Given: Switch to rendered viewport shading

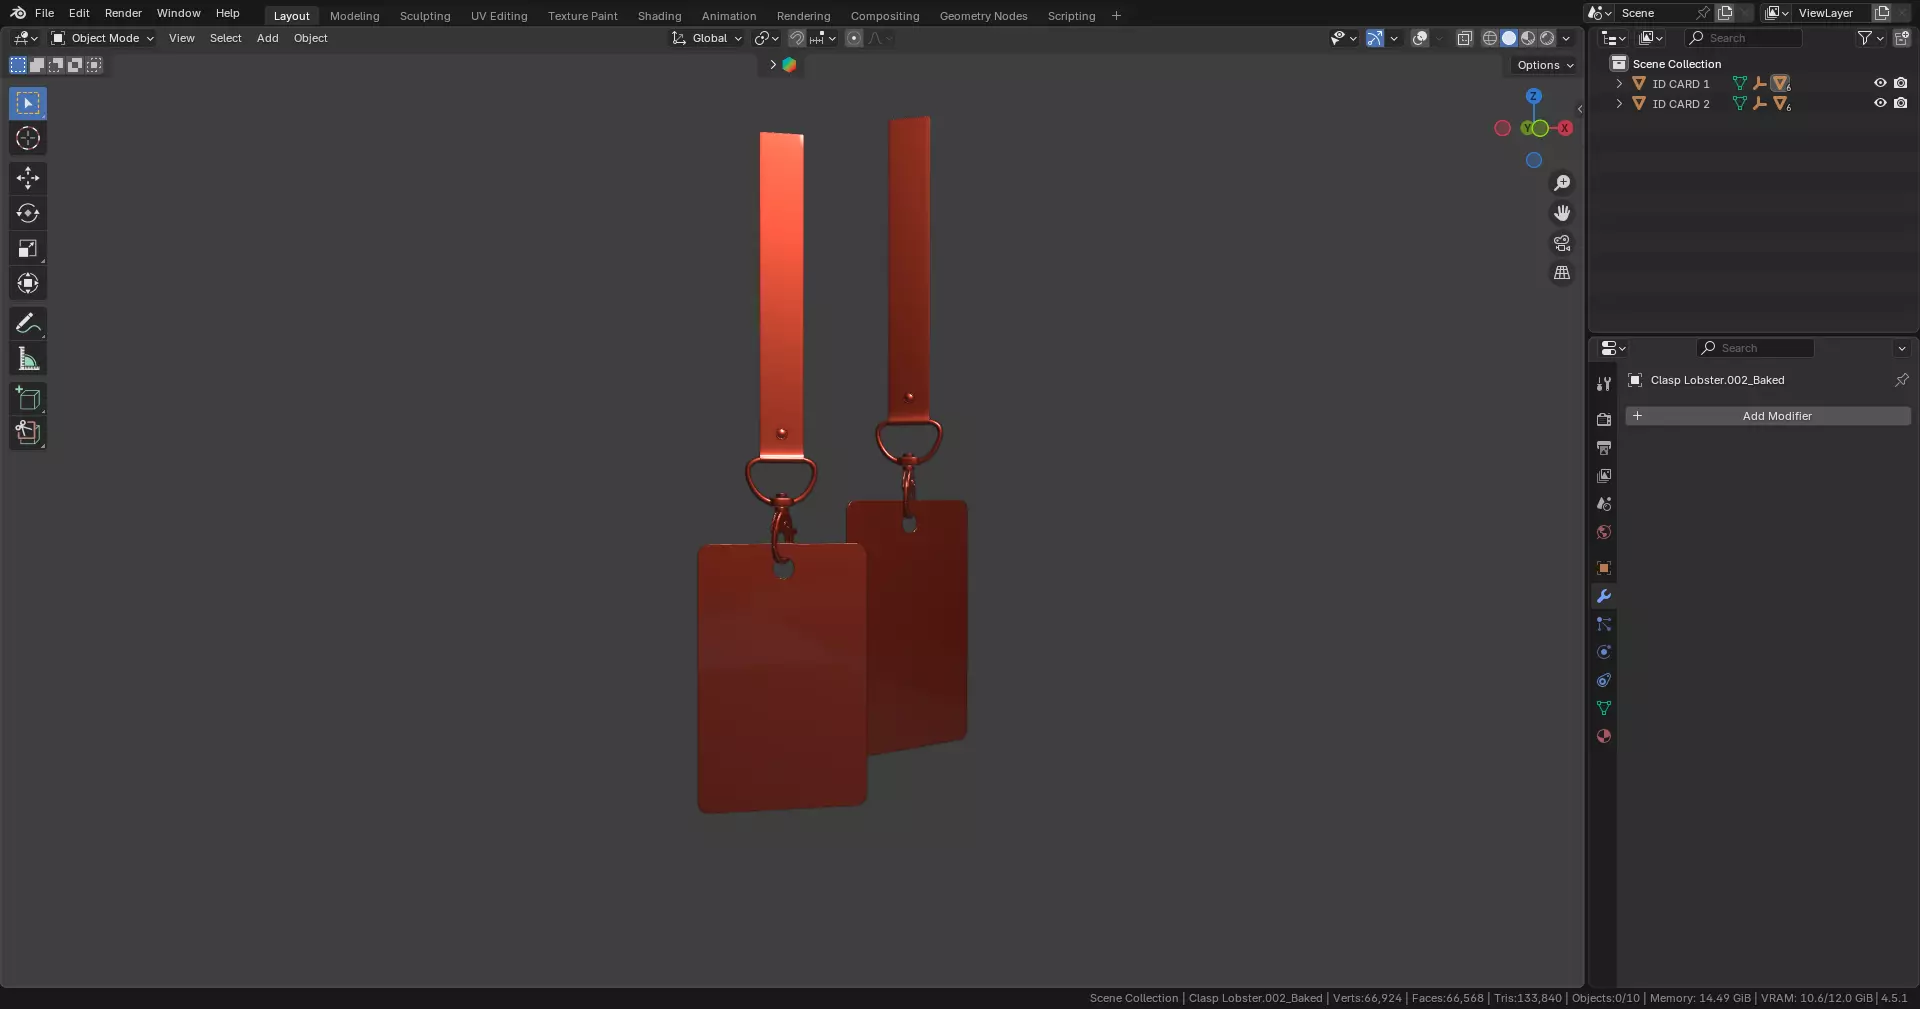Looking at the screenshot, I should click(x=1547, y=38).
